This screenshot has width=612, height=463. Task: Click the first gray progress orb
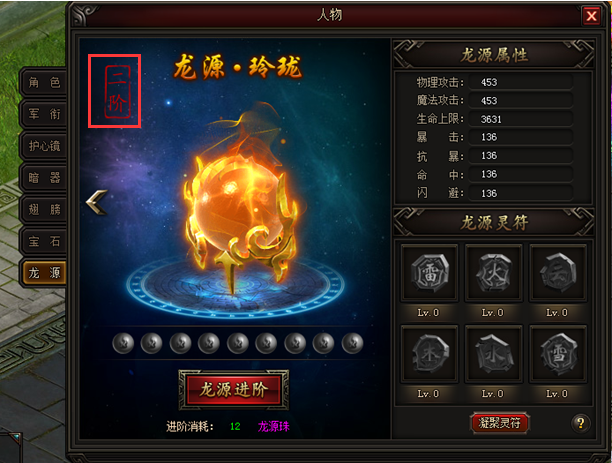click(x=123, y=343)
